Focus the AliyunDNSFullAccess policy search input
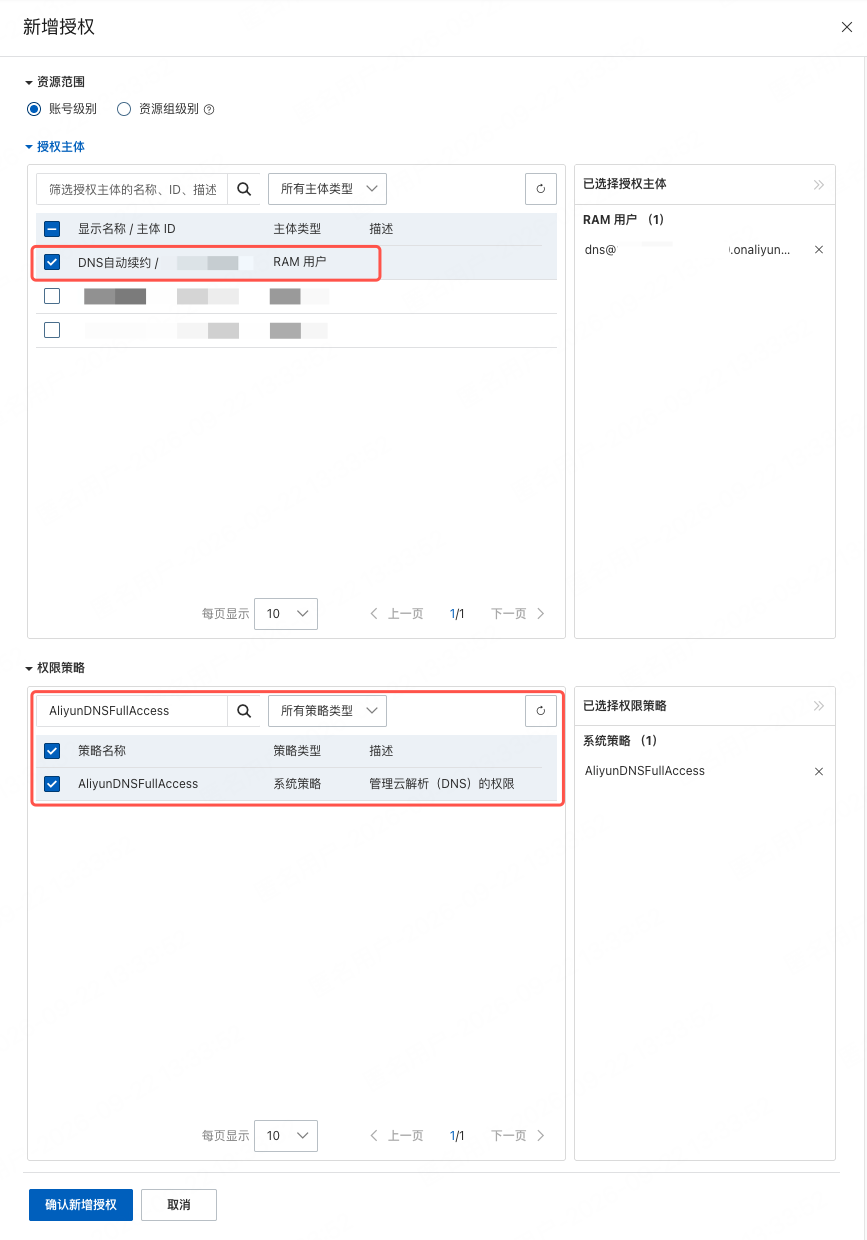The height and width of the screenshot is (1240, 867). coord(133,711)
